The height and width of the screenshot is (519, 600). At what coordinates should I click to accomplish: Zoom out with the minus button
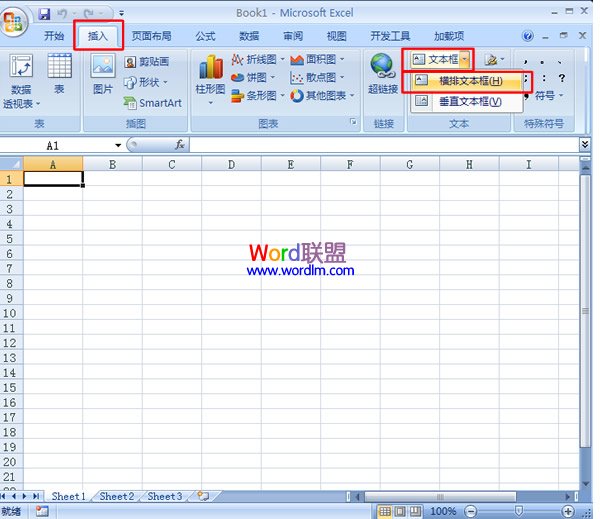point(471,511)
